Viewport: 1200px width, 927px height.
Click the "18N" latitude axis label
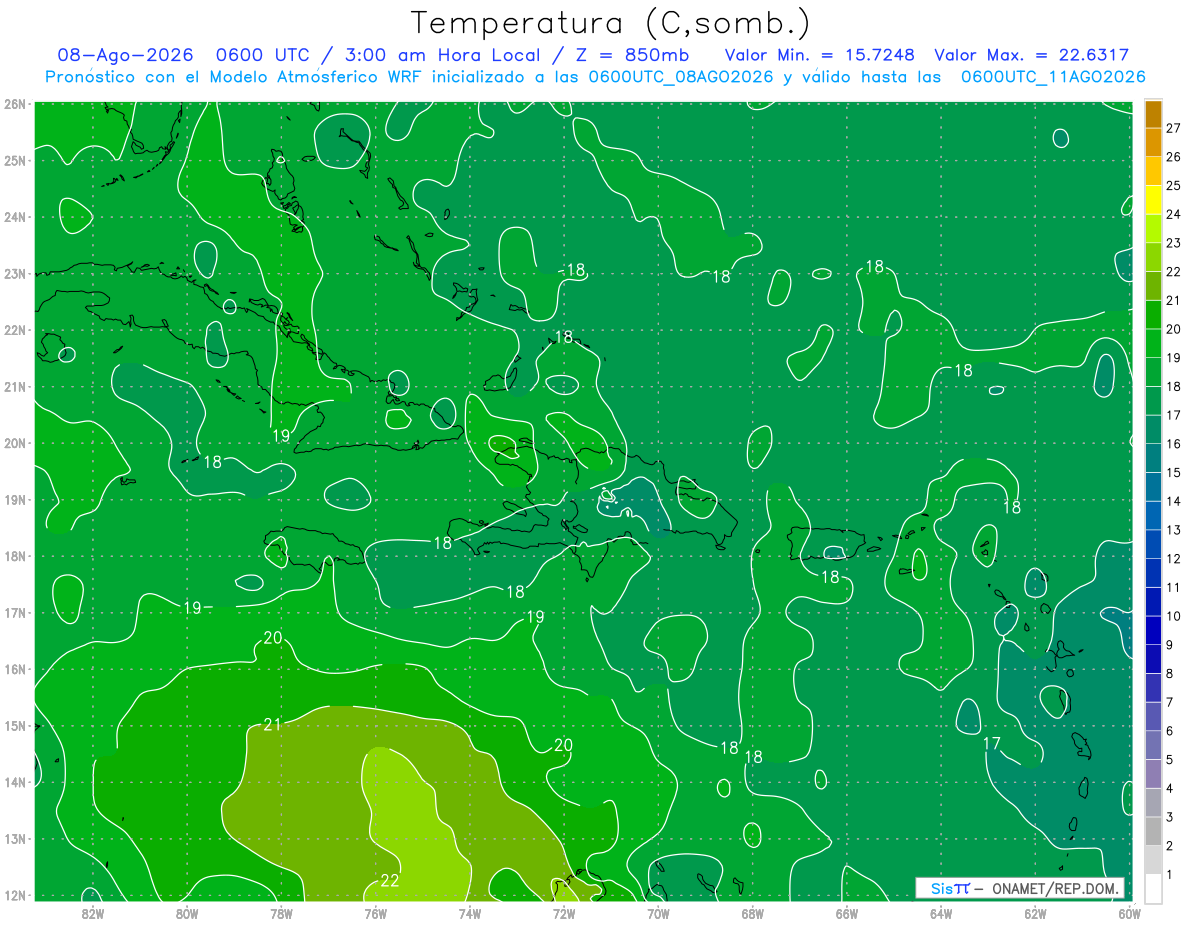point(14,556)
